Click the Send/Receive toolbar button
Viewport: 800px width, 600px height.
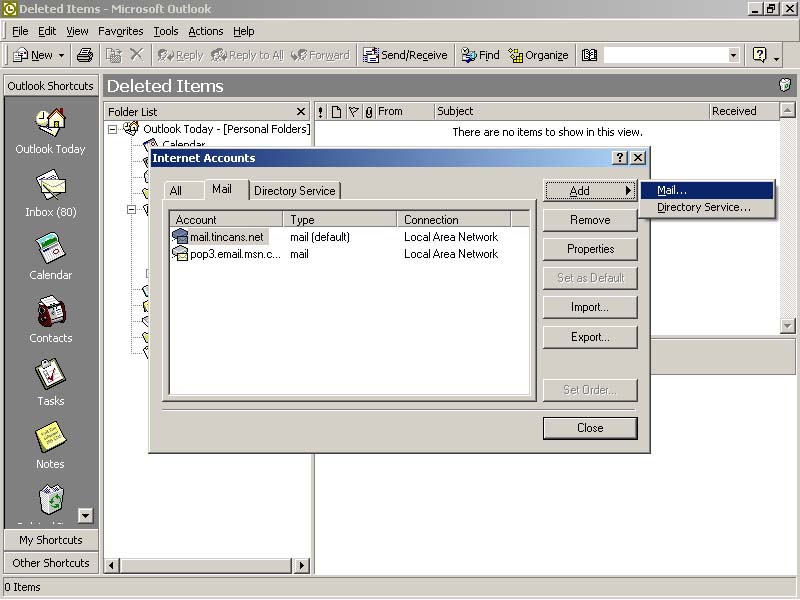point(407,55)
